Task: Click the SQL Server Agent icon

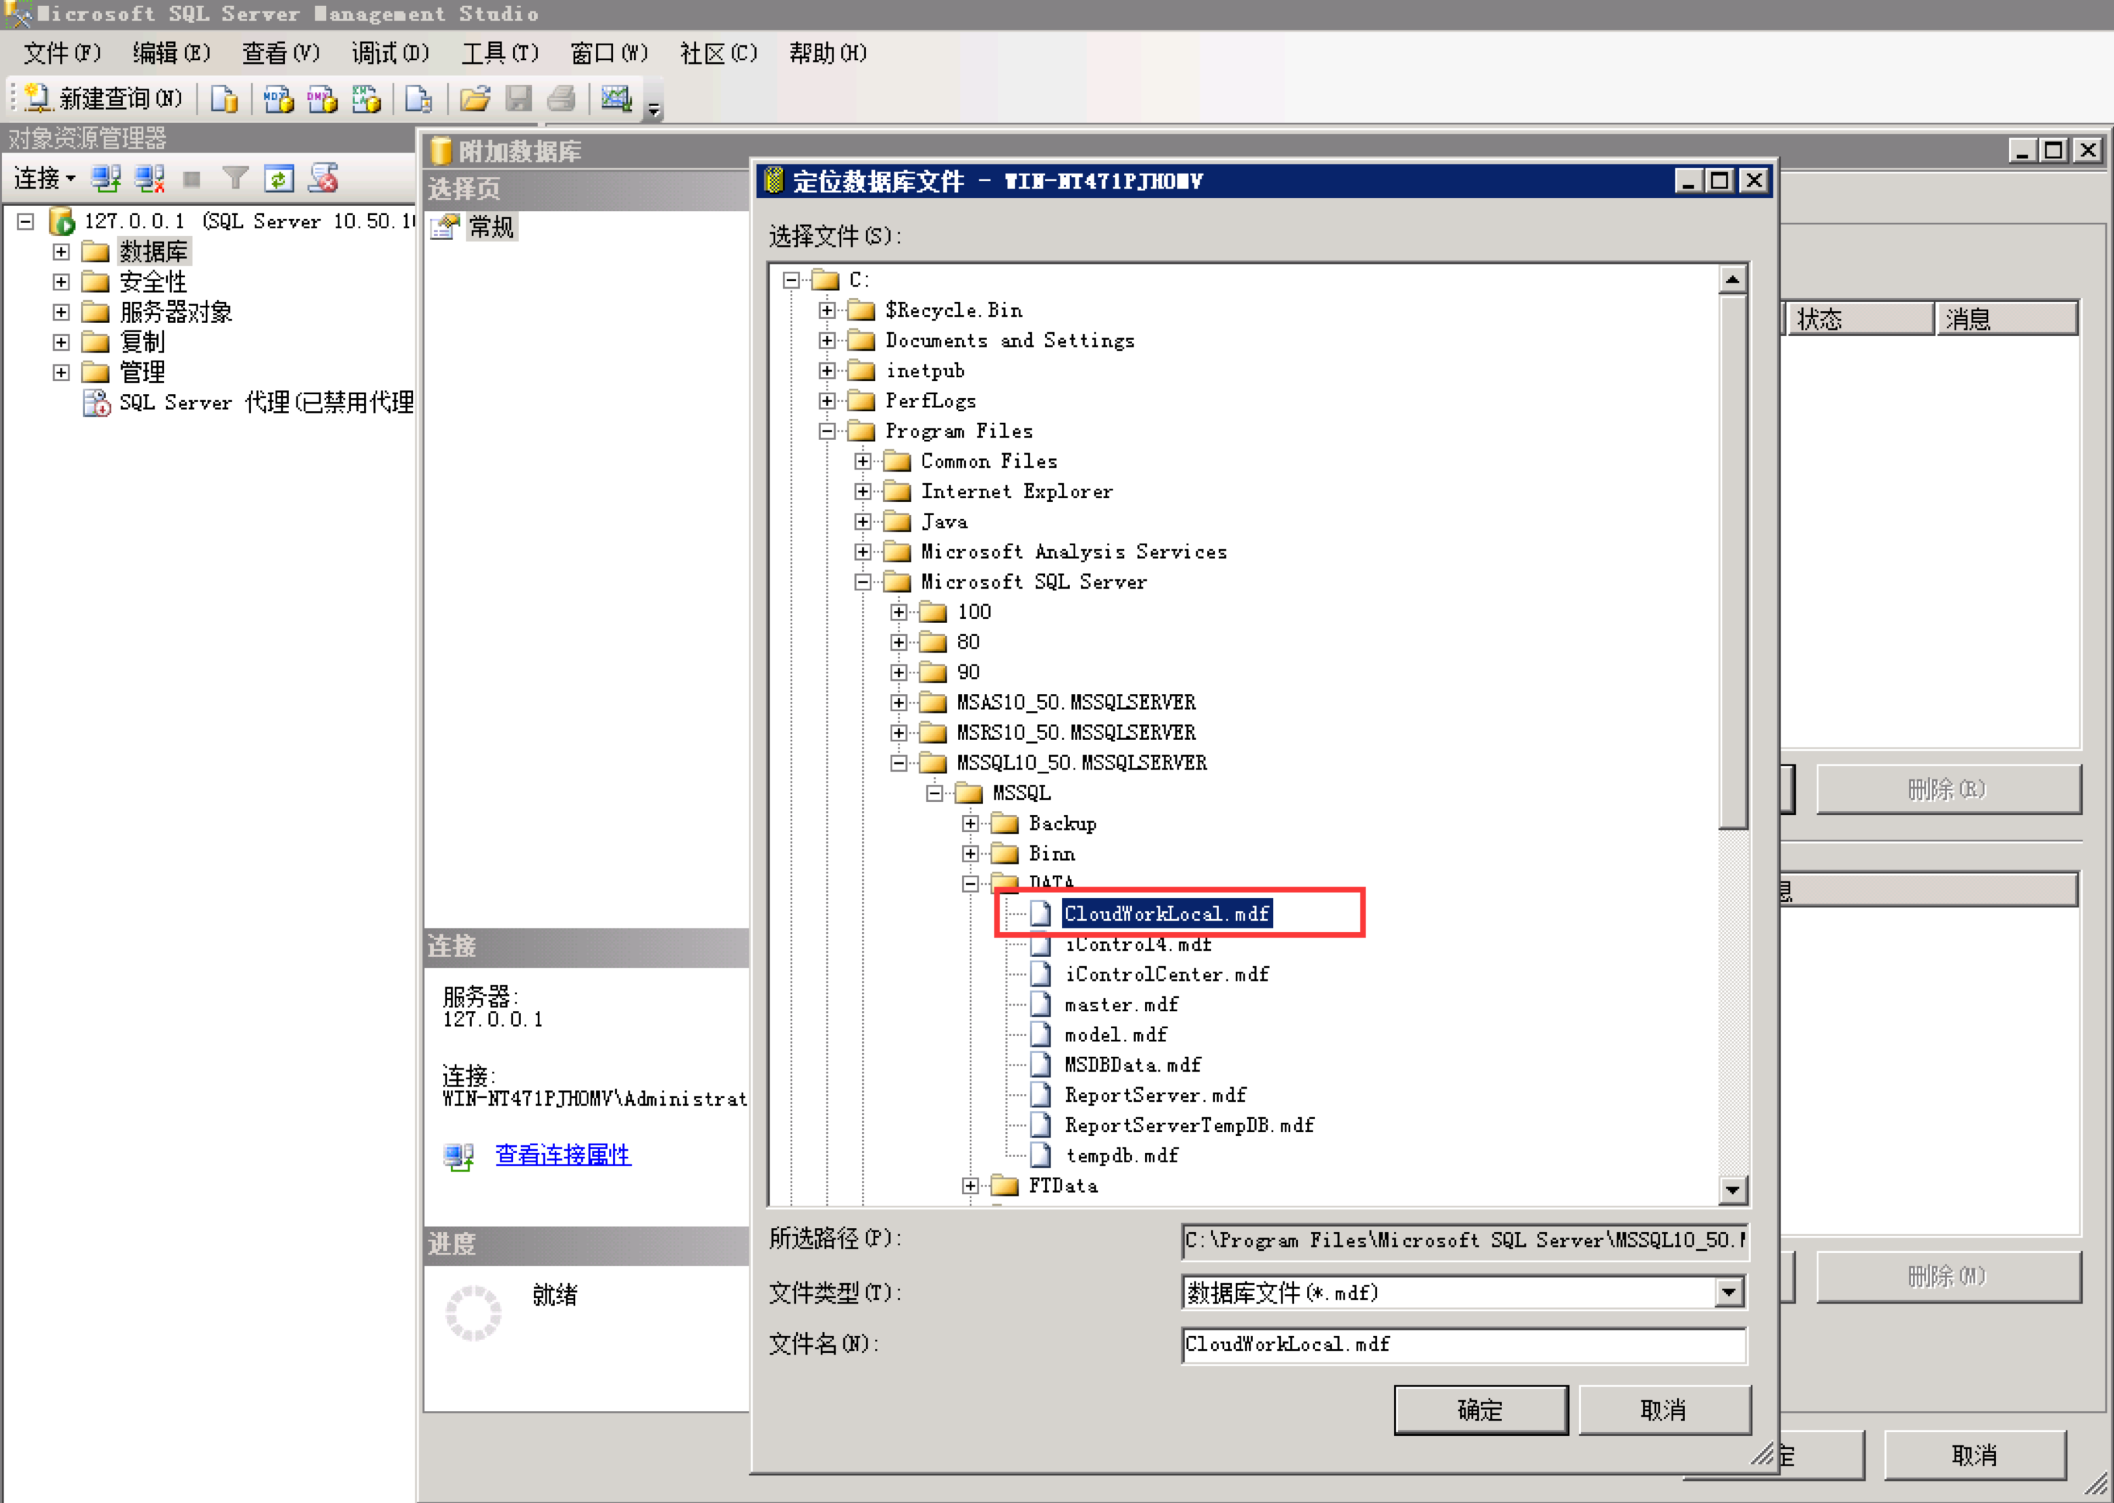Action: (96, 402)
